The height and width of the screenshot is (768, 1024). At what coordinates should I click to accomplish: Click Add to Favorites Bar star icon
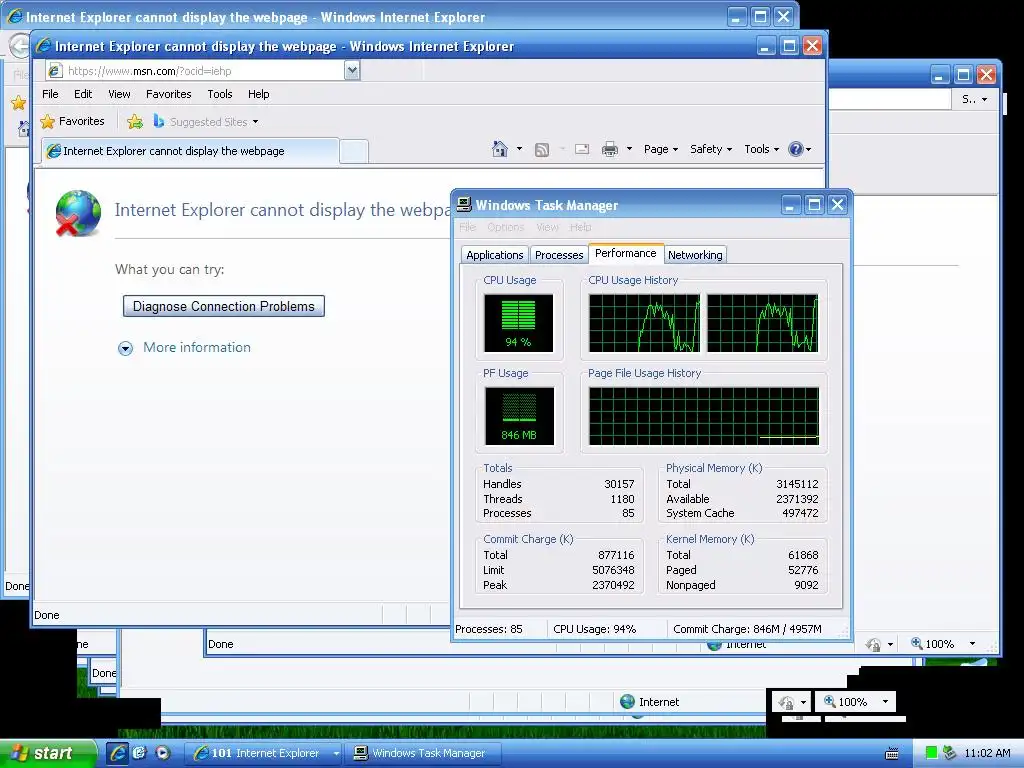(x=135, y=121)
